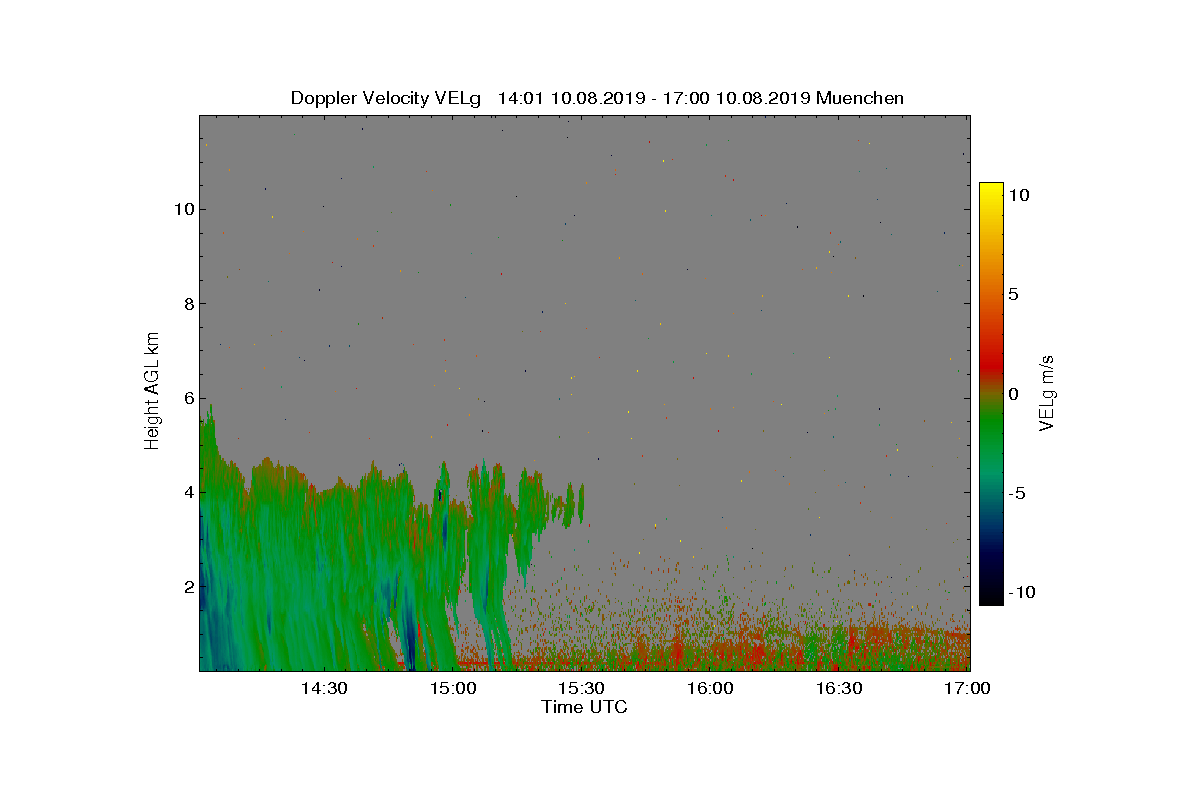Click the 15:30 time tick label
The height and width of the screenshot is (800, 1200).
coord(582,688)
